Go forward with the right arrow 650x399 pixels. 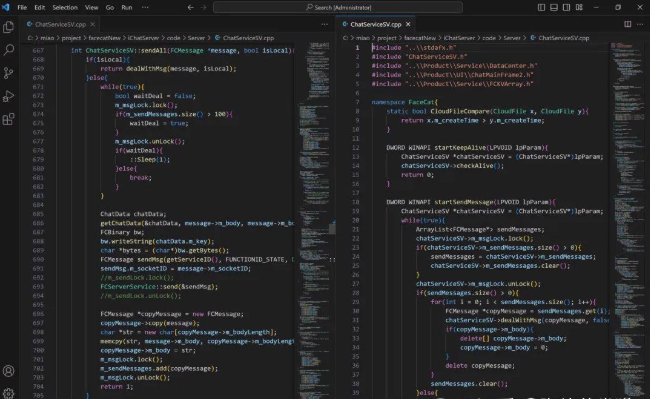[x=203, y=7]
